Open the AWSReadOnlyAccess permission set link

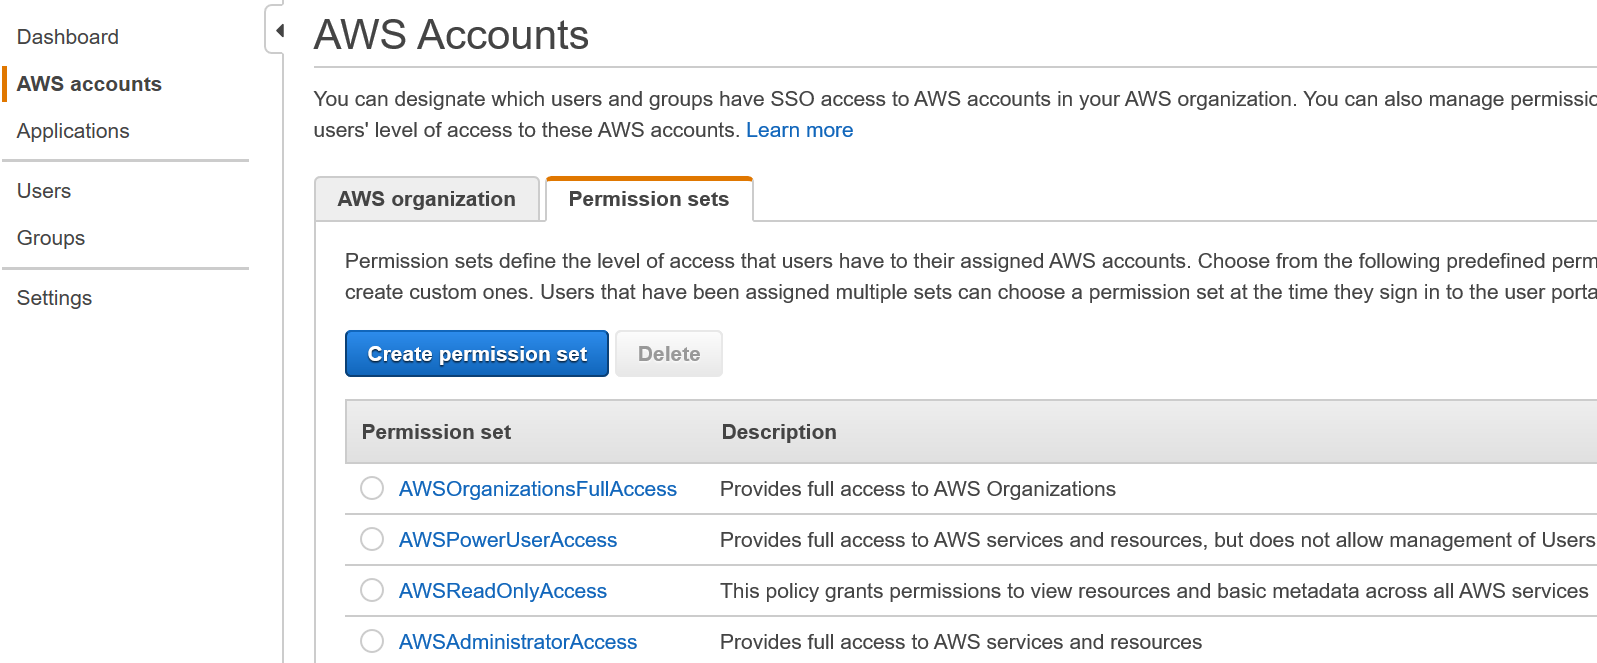[x=503, y=591]
